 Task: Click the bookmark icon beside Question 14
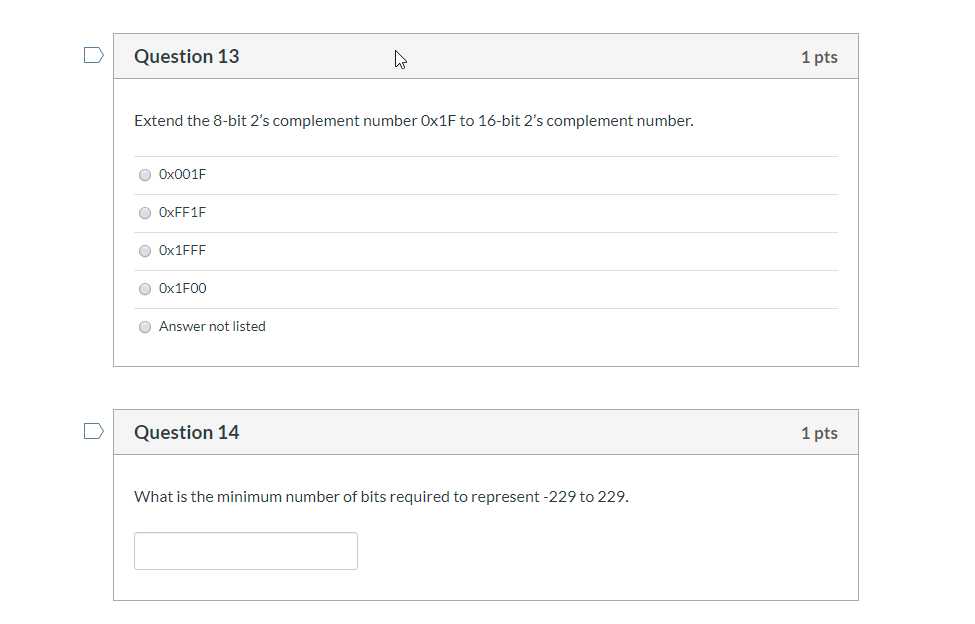click(93, 431)
